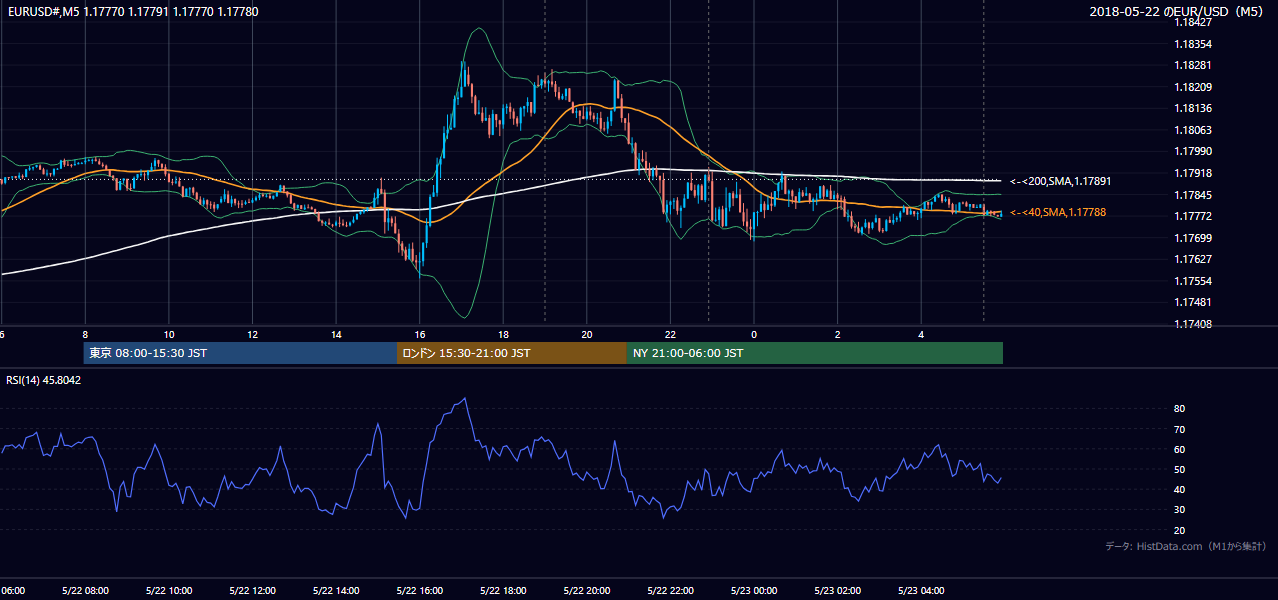
Task: Click price axis value 1.17990
Action: point(1193,151)
